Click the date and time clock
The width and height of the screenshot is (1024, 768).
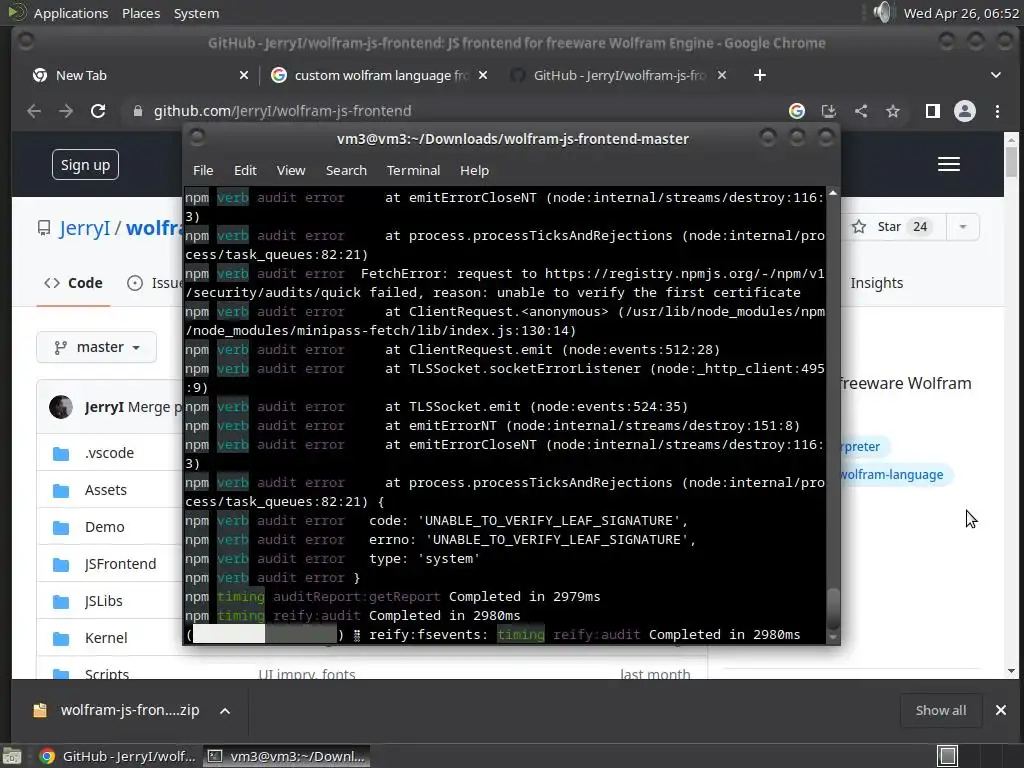coord(961,13)
